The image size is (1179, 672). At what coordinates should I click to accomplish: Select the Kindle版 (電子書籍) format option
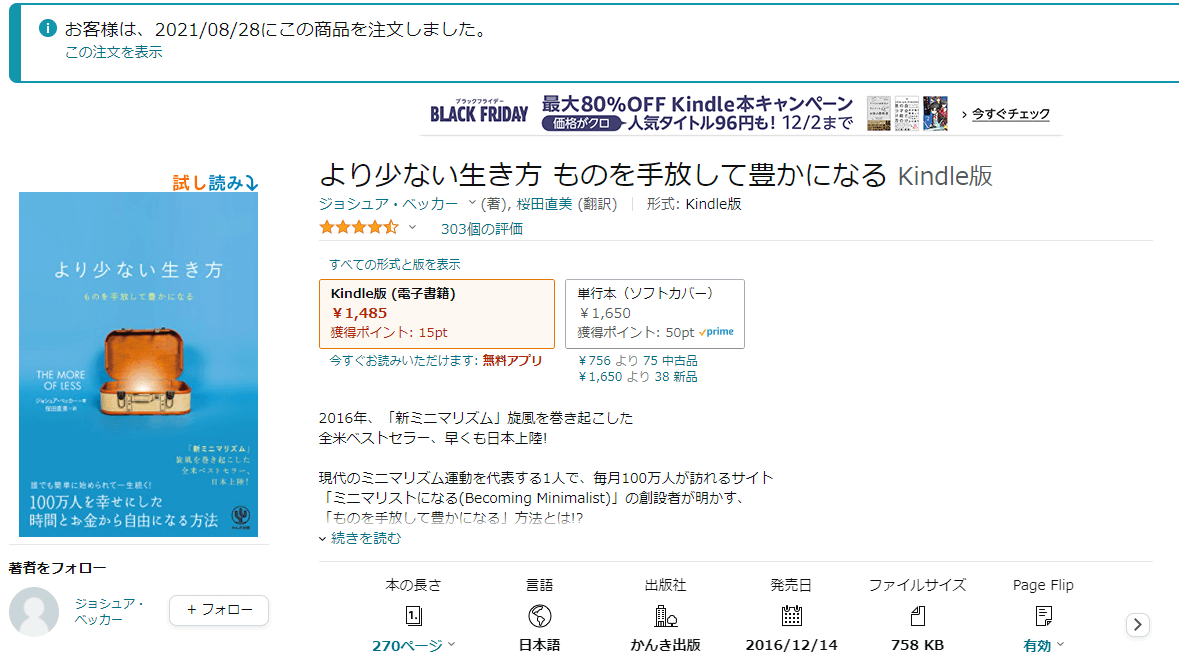437,313
